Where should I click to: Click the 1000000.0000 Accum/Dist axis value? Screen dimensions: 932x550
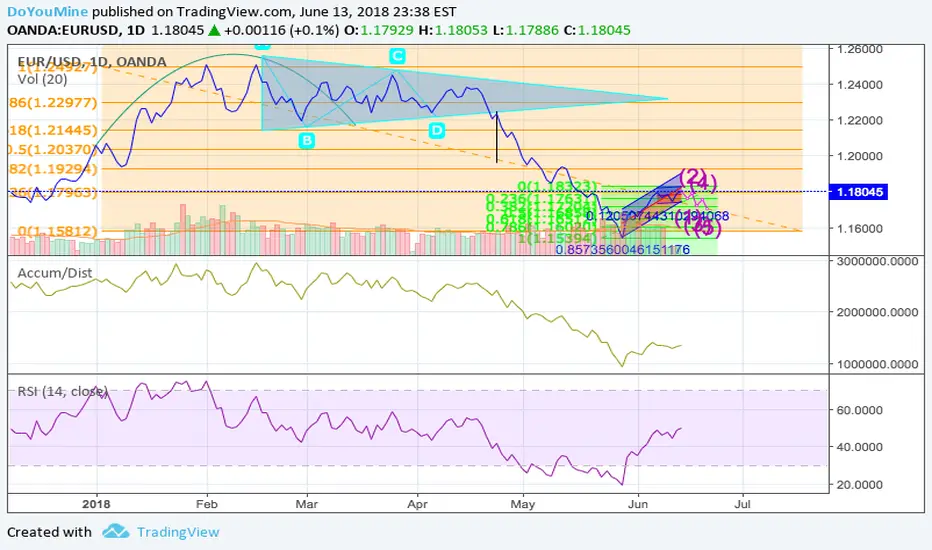coord(877,364)
